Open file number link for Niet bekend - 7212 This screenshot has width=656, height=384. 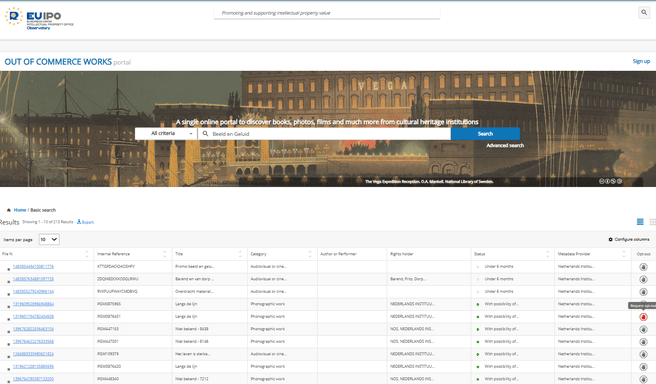pos(33,379)
